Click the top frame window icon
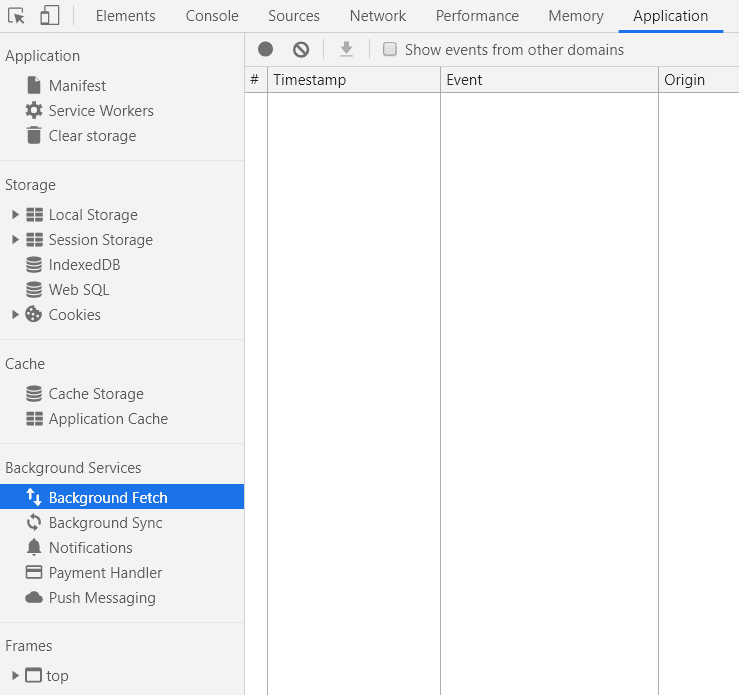The width and height of the screenshot is (739, 695). coord(33,675)
